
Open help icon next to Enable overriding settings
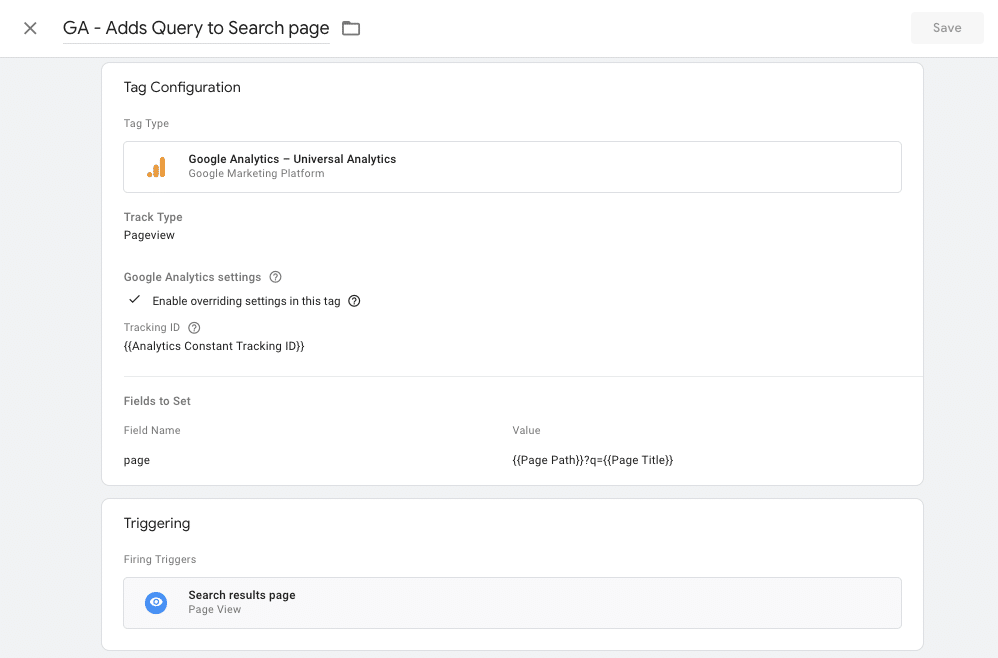(354, 301)
